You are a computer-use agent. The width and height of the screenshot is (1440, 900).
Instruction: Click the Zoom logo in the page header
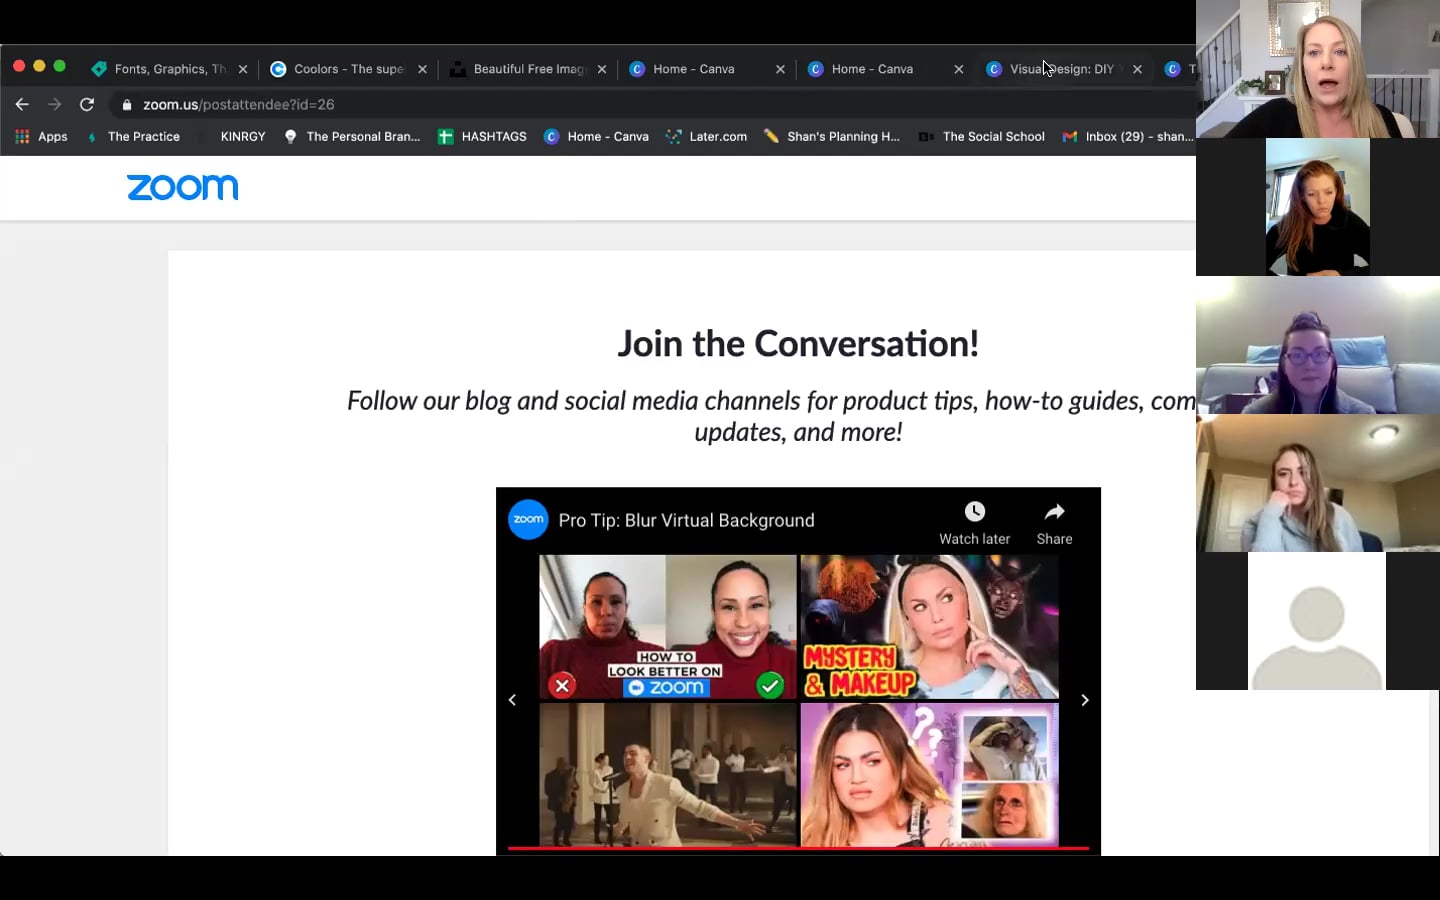click(183, 187)
